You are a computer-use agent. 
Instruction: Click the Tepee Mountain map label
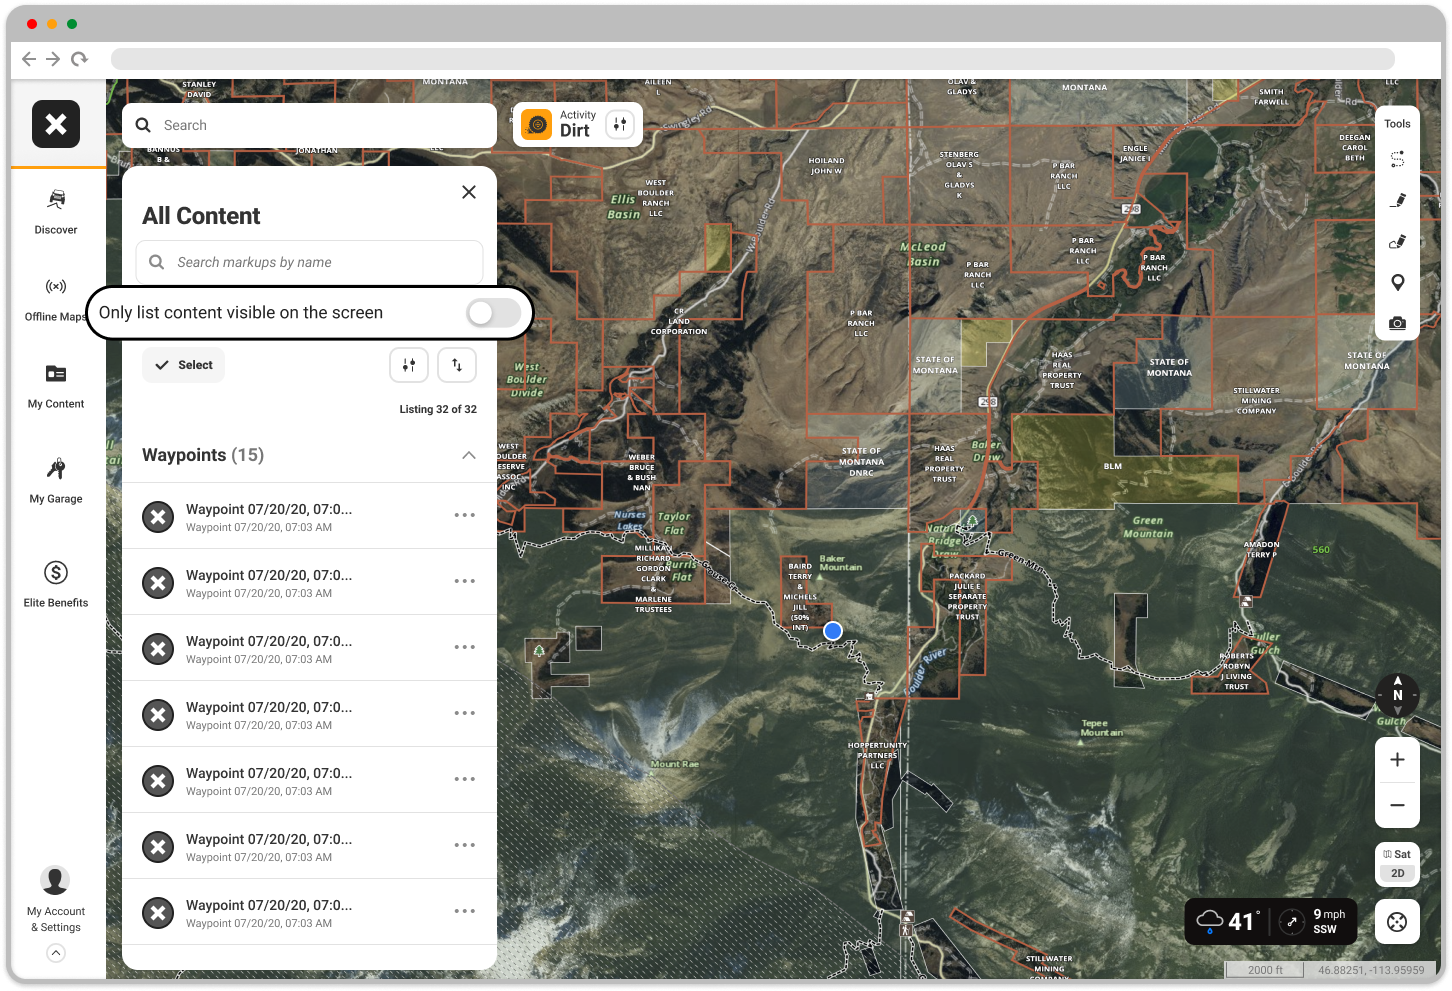coord(1101,728)
